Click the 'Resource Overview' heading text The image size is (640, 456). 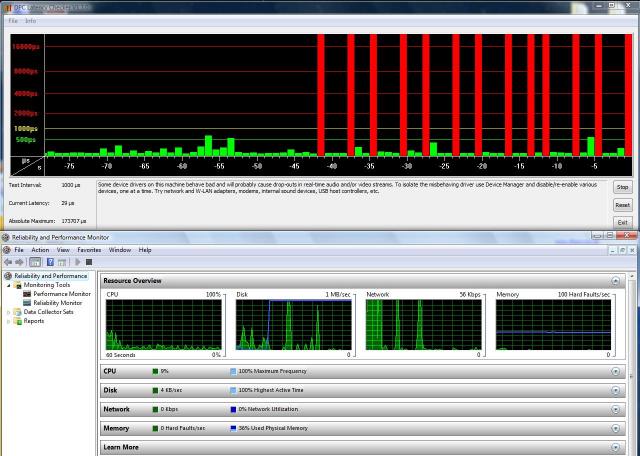[132, 281]
